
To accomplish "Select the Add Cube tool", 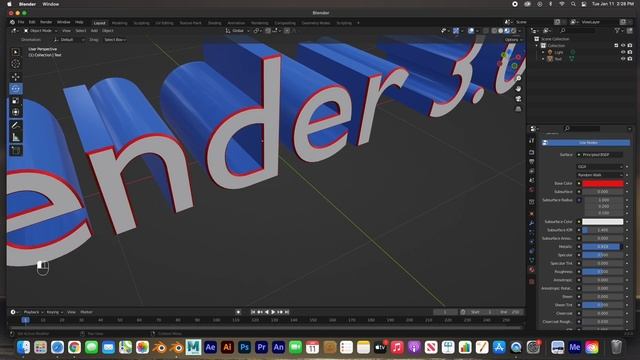I will [x=16, y=151].
